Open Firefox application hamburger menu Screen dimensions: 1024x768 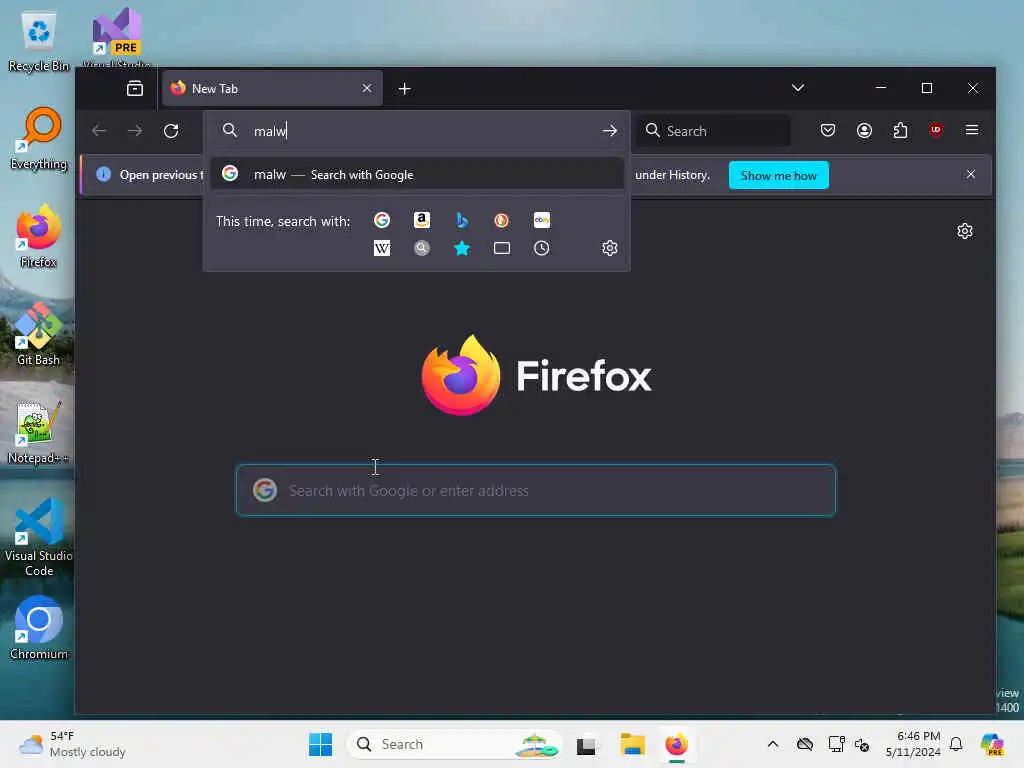[972, 130]
